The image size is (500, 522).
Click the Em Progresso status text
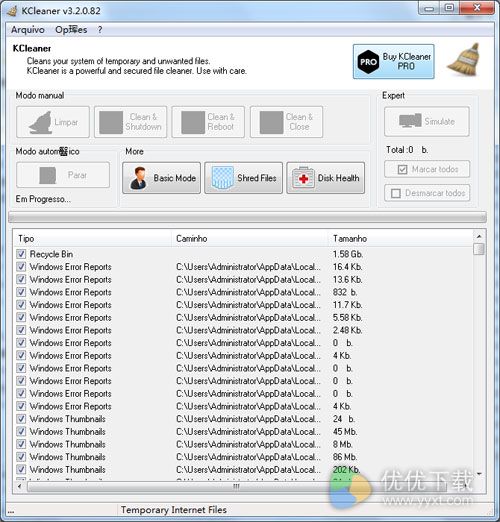(43, 199)
